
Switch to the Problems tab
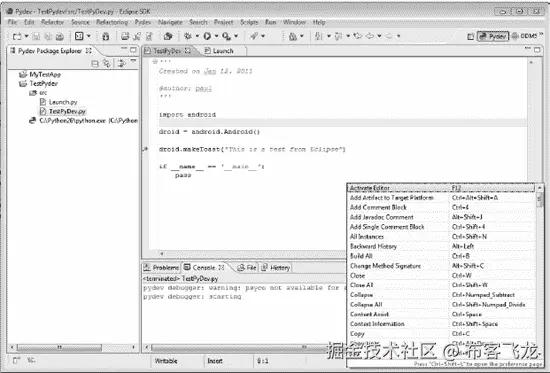pyautogui.click(x=161, y=268)
